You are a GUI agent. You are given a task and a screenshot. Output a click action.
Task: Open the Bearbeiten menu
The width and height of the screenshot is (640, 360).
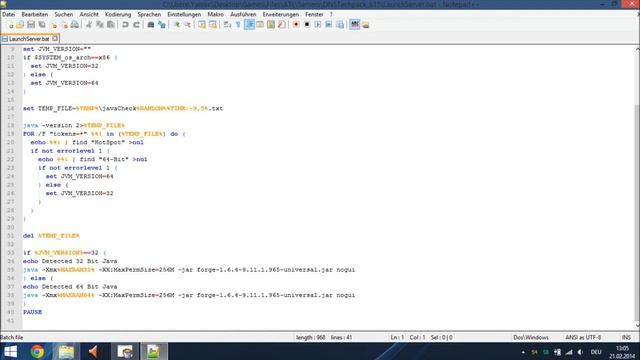pos(35,14)
